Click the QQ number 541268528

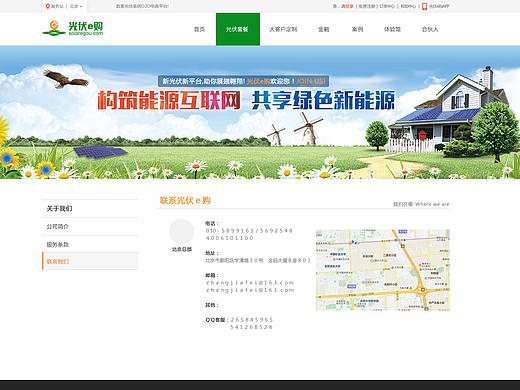[251, 327]
